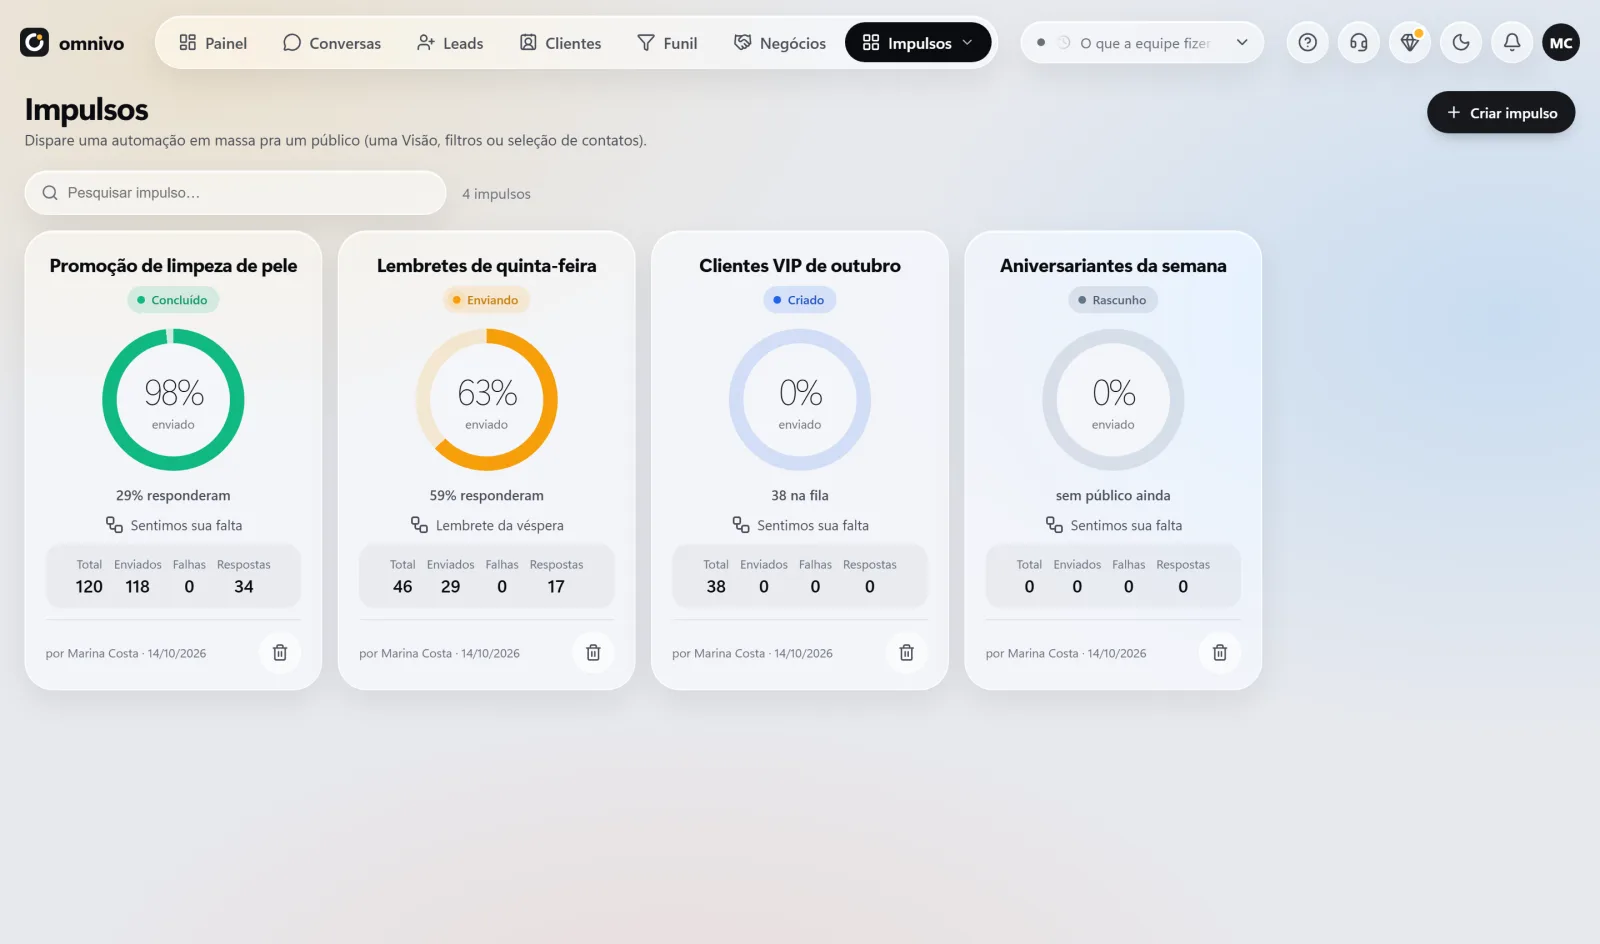1600x944 pixels.
Task: Select the 38 na fila text
Action: tap(800, 496)
